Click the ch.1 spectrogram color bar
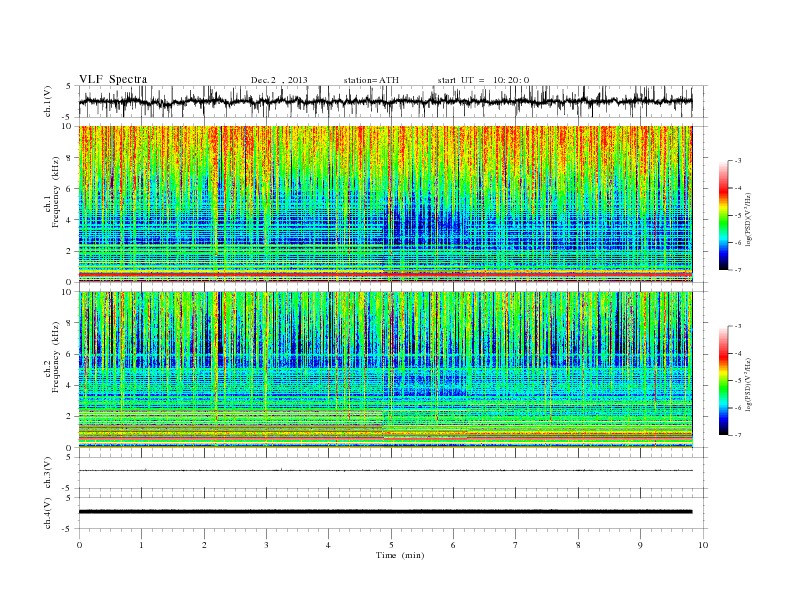This screenshot has height=612, width=792. coord(723,216)
